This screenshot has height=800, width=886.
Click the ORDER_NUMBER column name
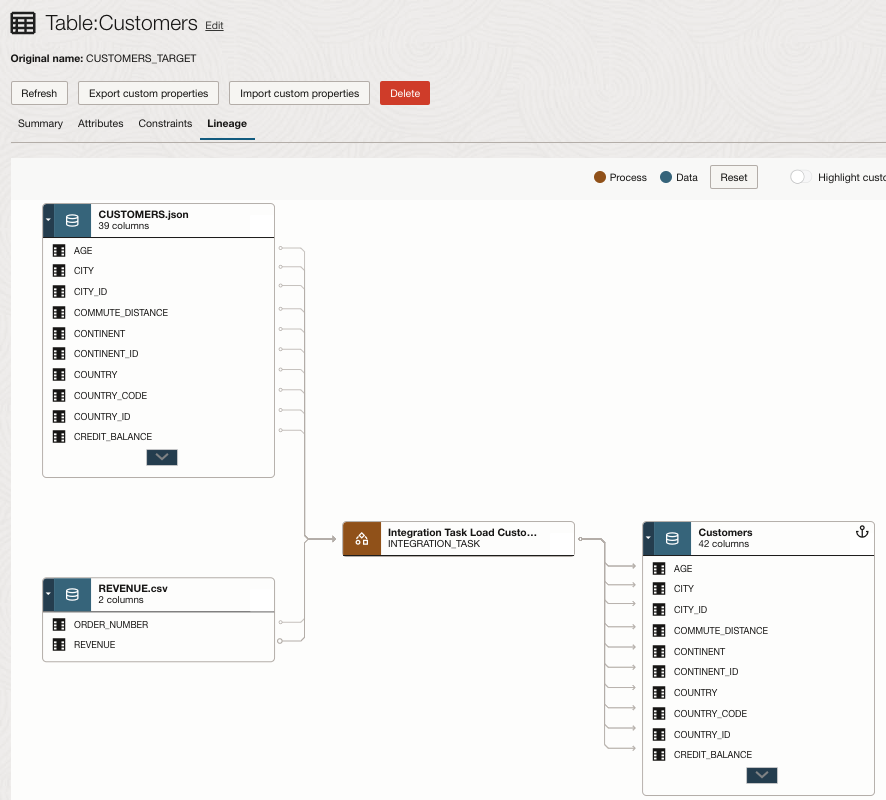point(111,624)
